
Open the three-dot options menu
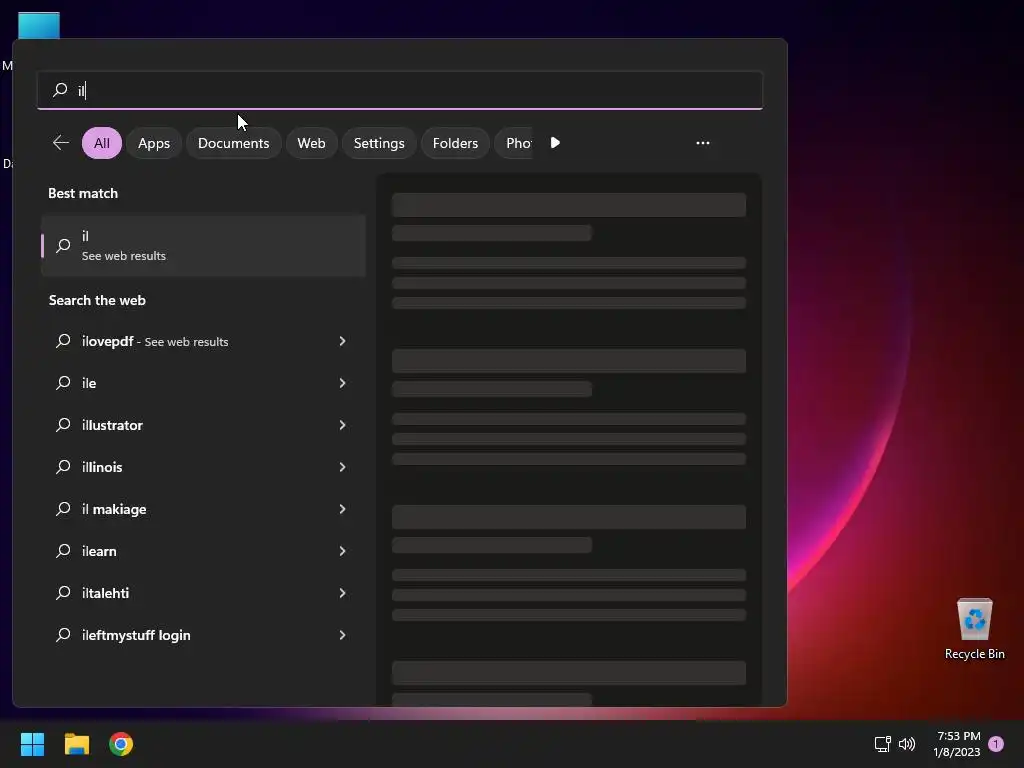point(703,142)
